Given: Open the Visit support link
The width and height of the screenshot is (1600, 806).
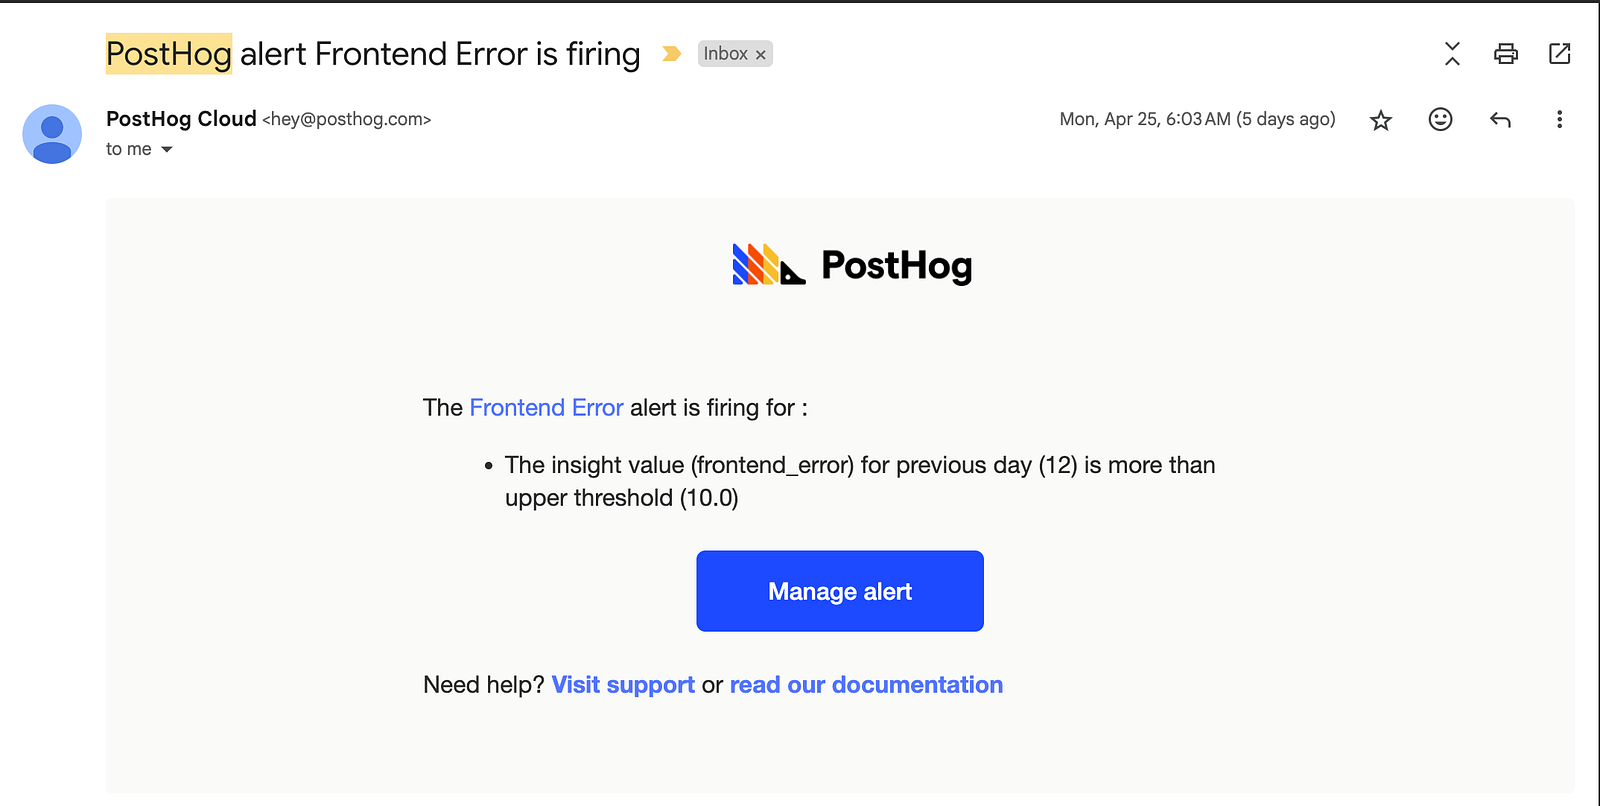Looking at the screenshot, I should pyautogui.click(x=623, y=685).
